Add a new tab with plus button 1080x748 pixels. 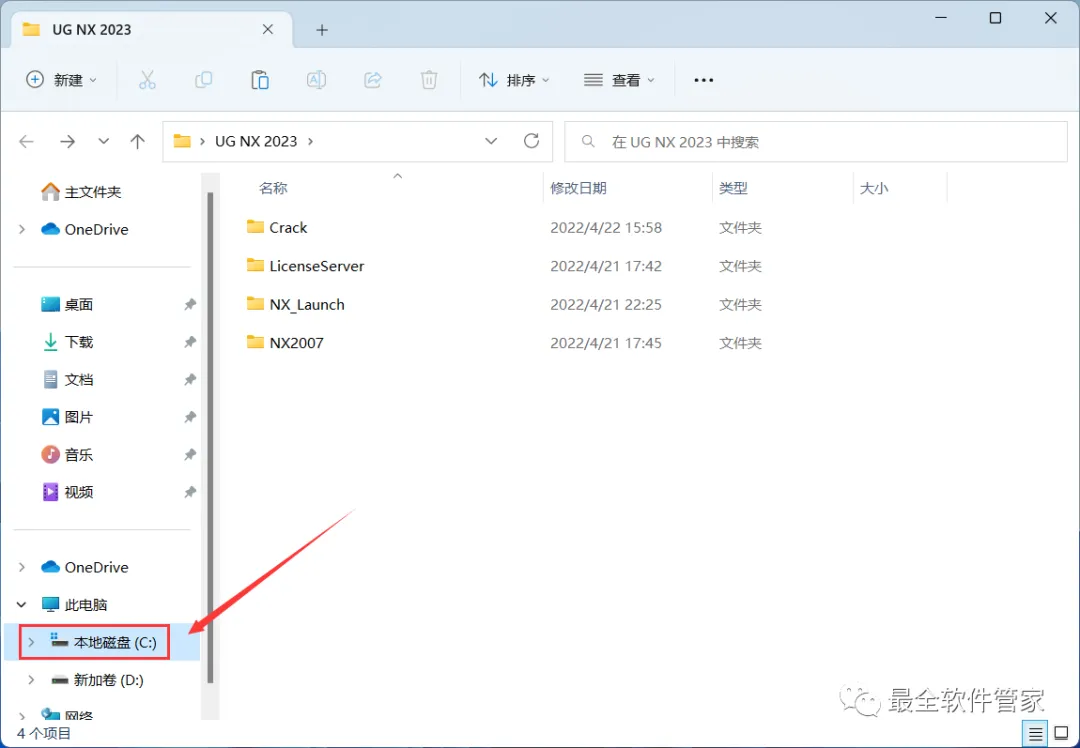pos(322,30)
